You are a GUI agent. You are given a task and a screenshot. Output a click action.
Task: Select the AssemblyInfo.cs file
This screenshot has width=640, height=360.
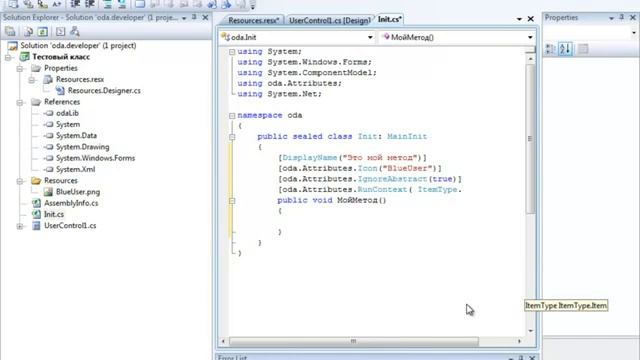[71, 203]
